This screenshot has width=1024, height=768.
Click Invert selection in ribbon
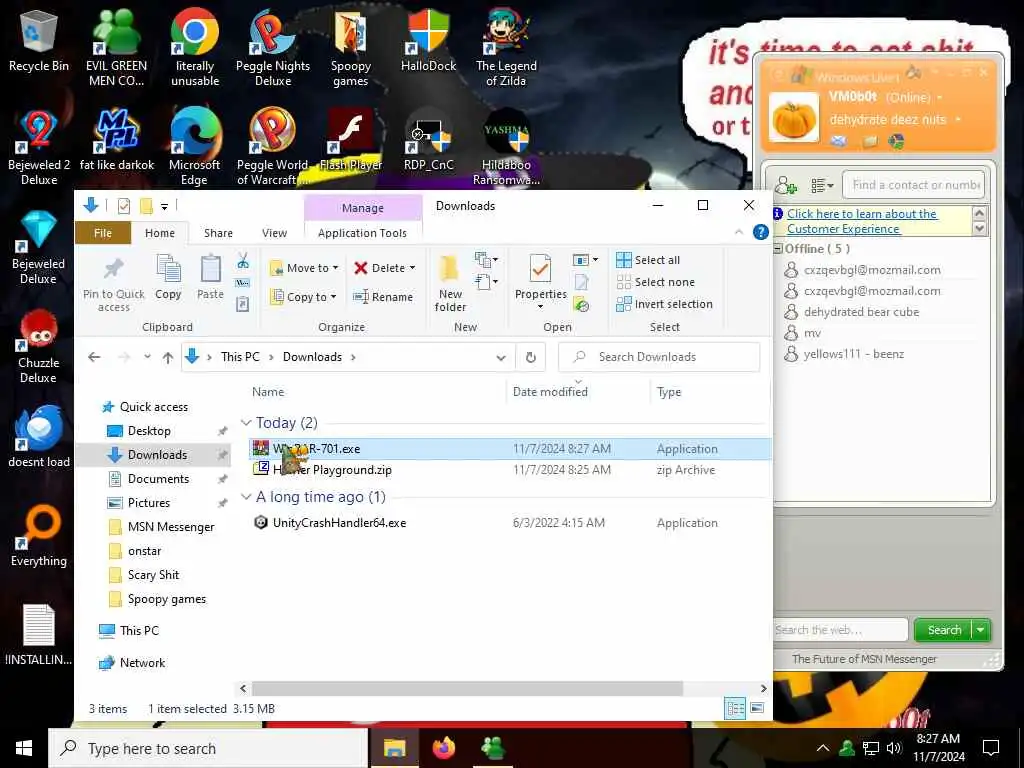(664, 304)
